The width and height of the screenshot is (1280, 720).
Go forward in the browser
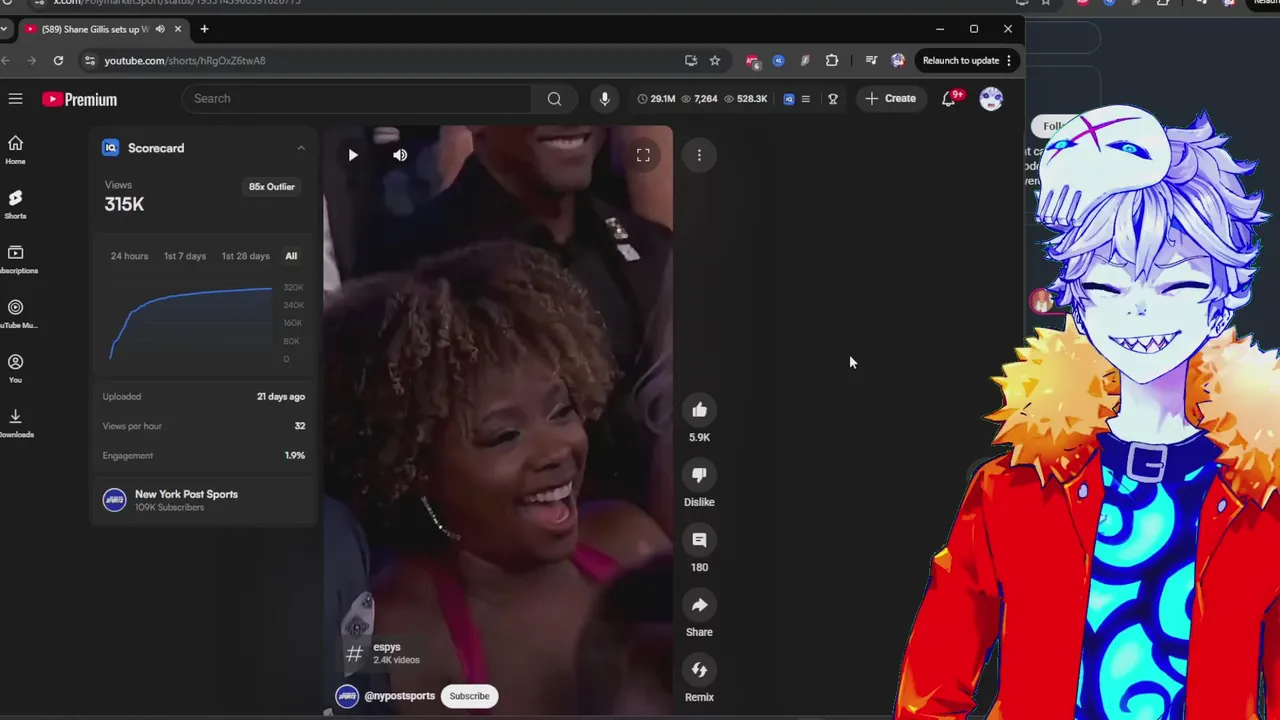(31, 61)
